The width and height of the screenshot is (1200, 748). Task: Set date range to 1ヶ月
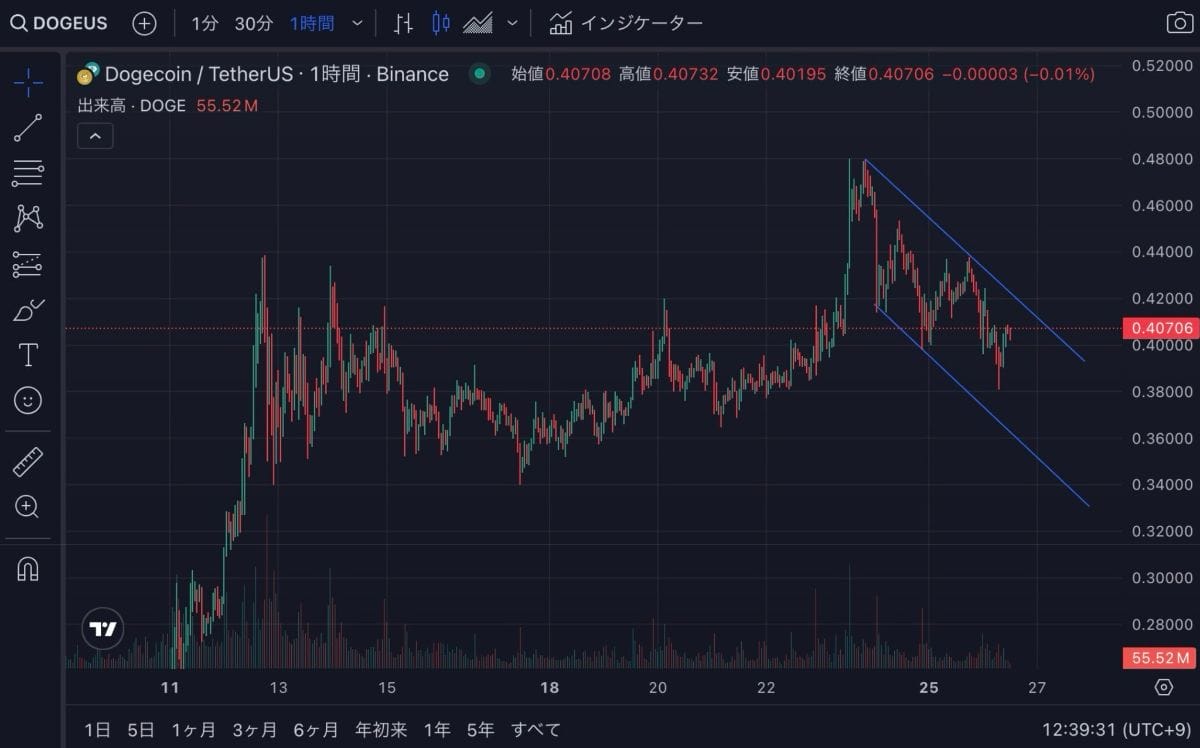(x=194, y=729)
